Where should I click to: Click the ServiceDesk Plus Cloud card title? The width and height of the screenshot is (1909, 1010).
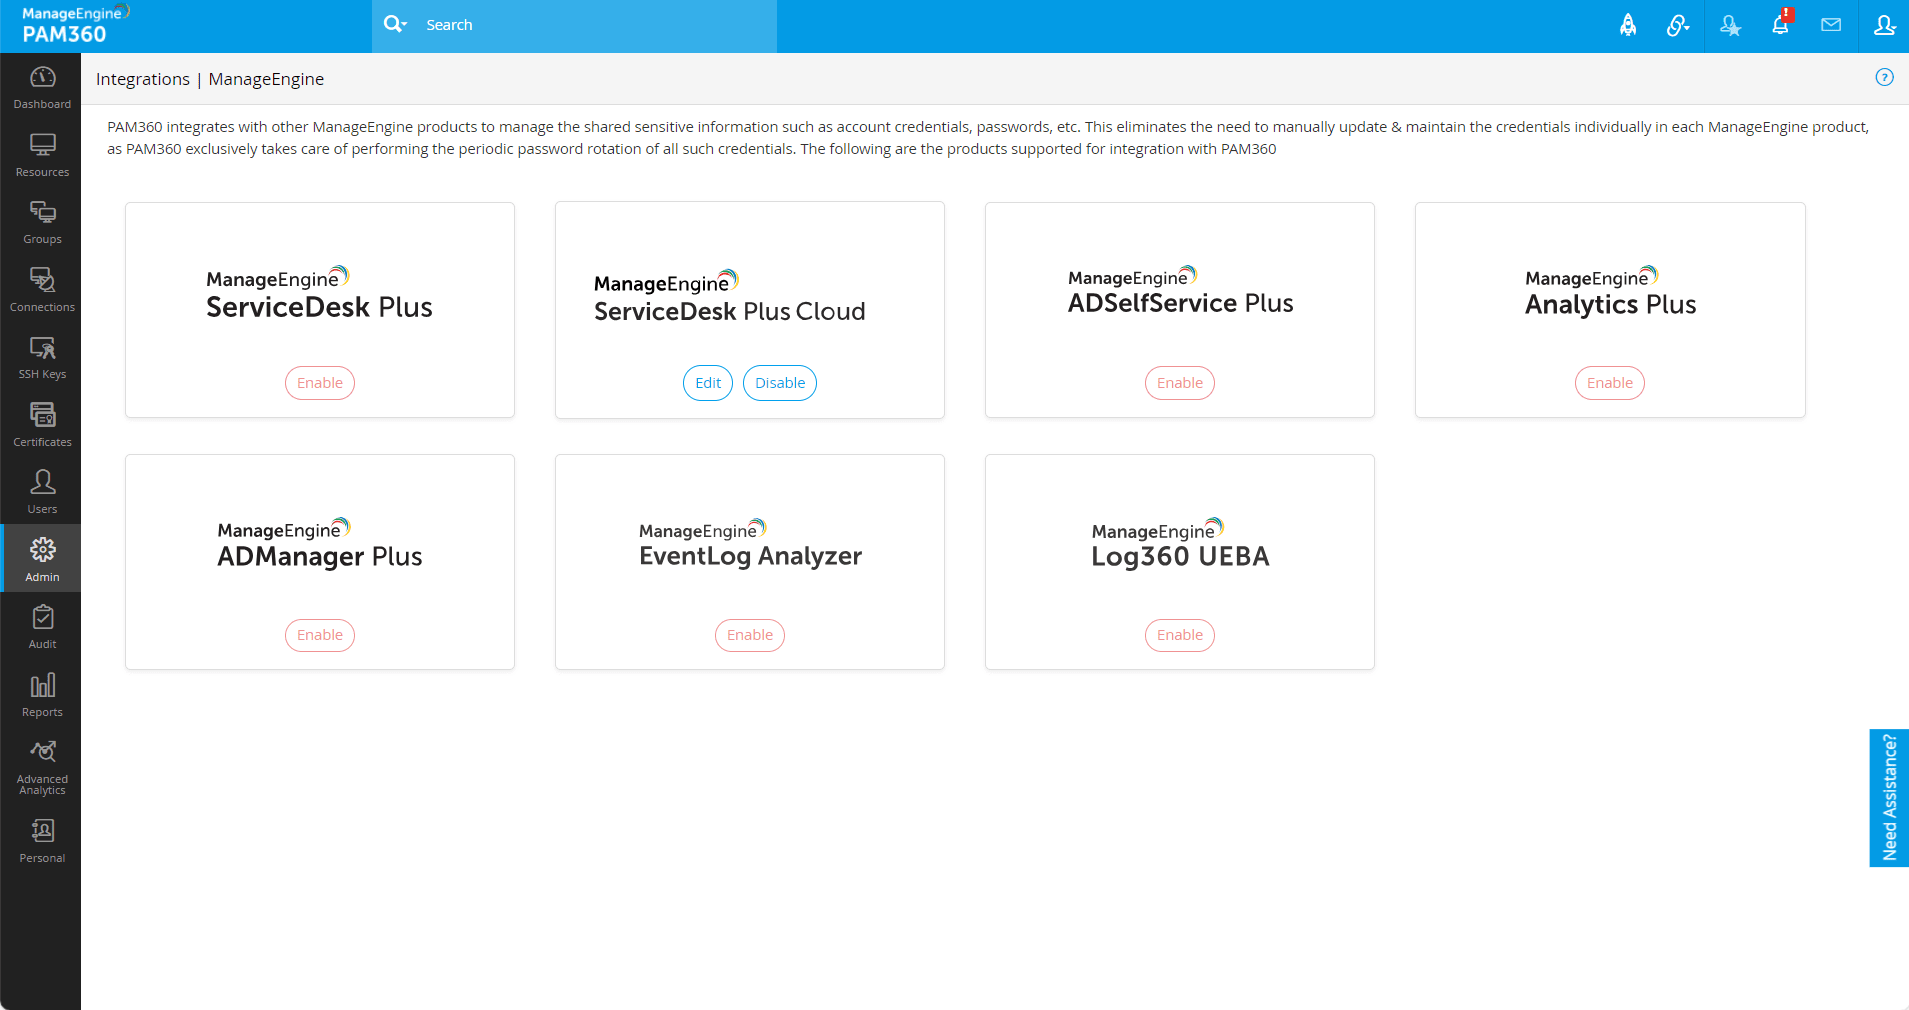pos(730,298)
